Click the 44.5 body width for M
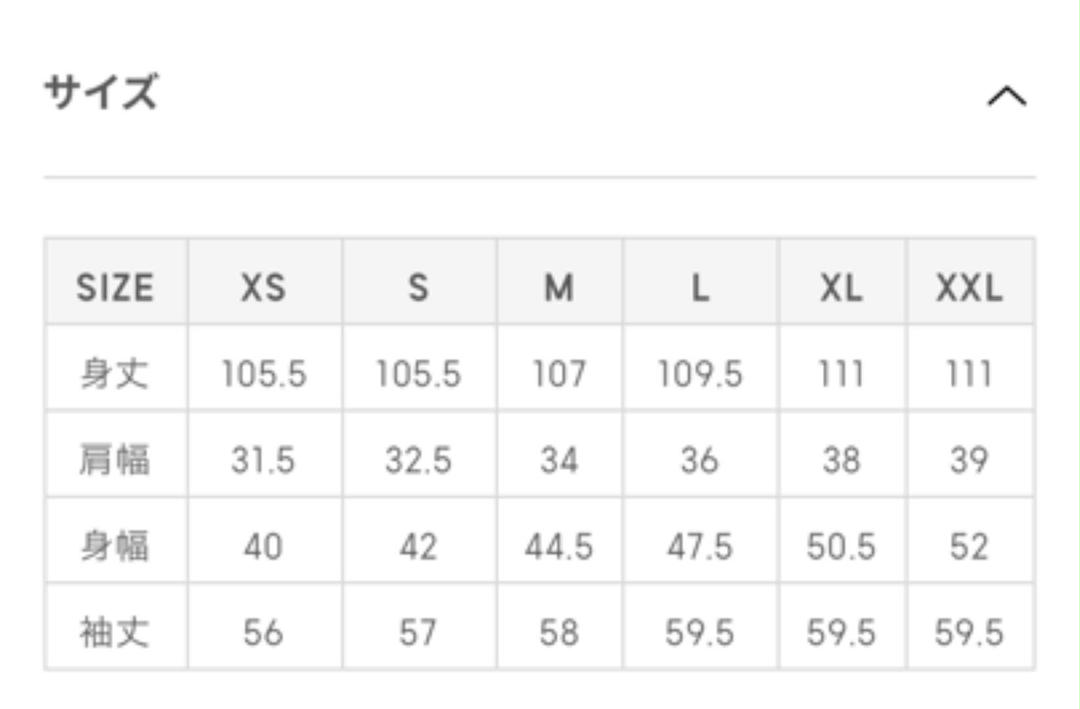 coord(559,546)
